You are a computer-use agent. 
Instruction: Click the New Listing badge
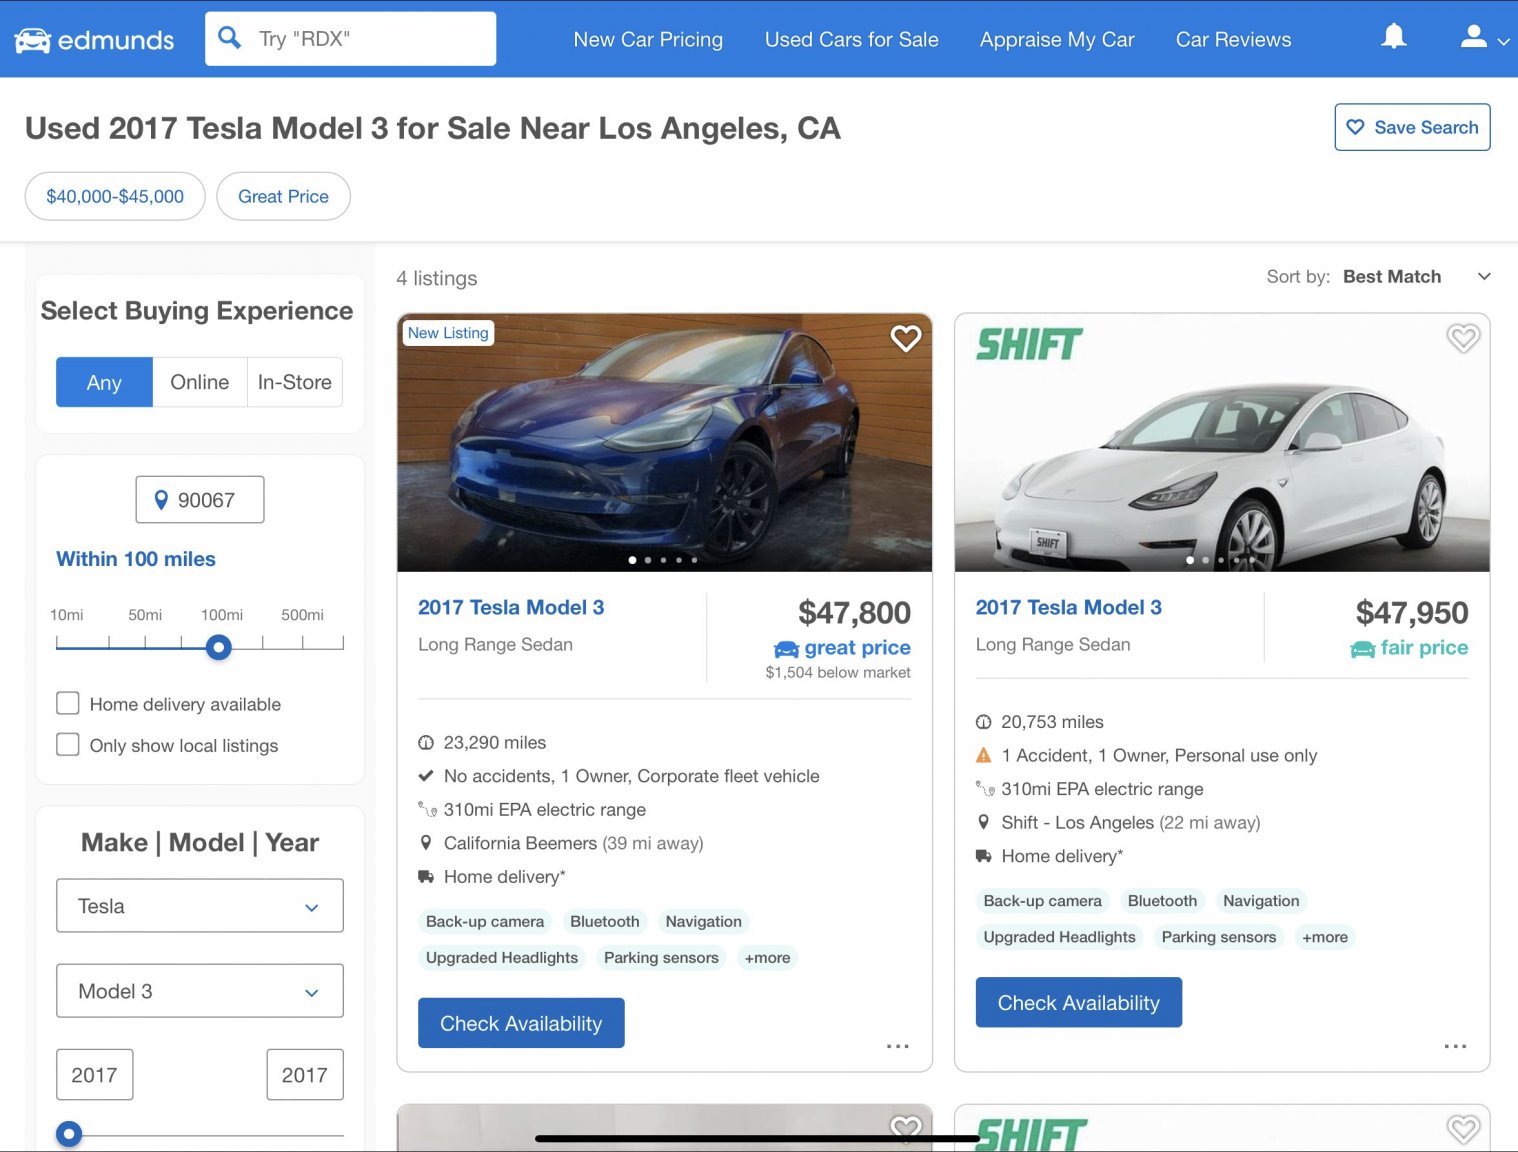(448, 333)
